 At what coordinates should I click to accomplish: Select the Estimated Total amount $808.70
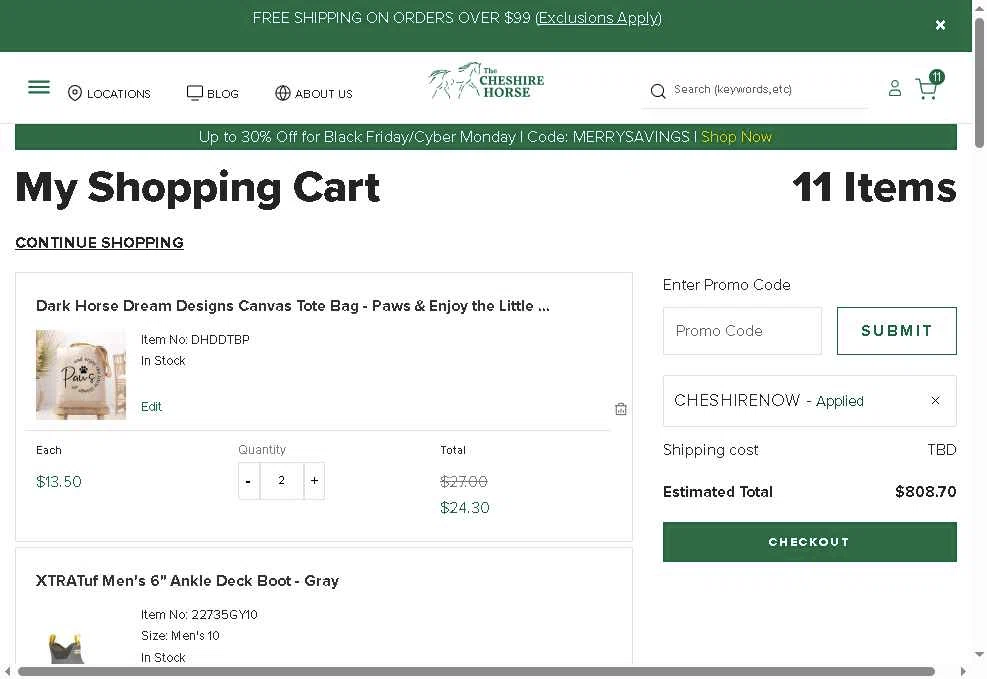click(x=925, y=492)
